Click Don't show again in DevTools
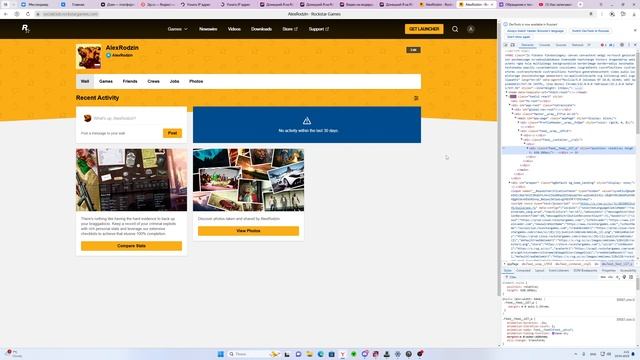The width and height of the screenshot is (640, 360). click(518, 37)
